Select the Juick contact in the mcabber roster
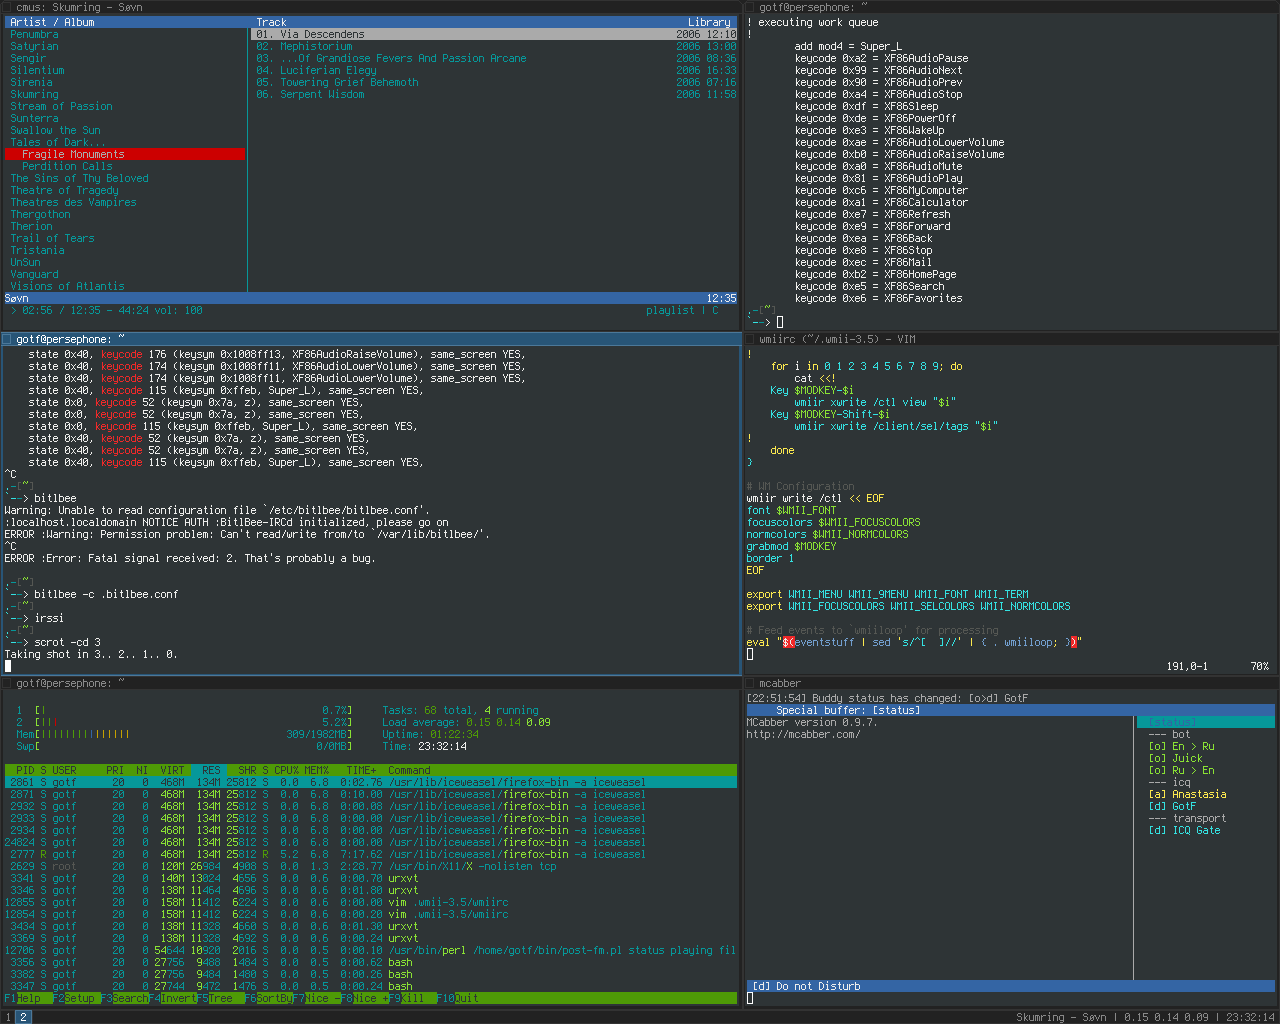This screenshot has width=1280, height=1024. 1175,758
